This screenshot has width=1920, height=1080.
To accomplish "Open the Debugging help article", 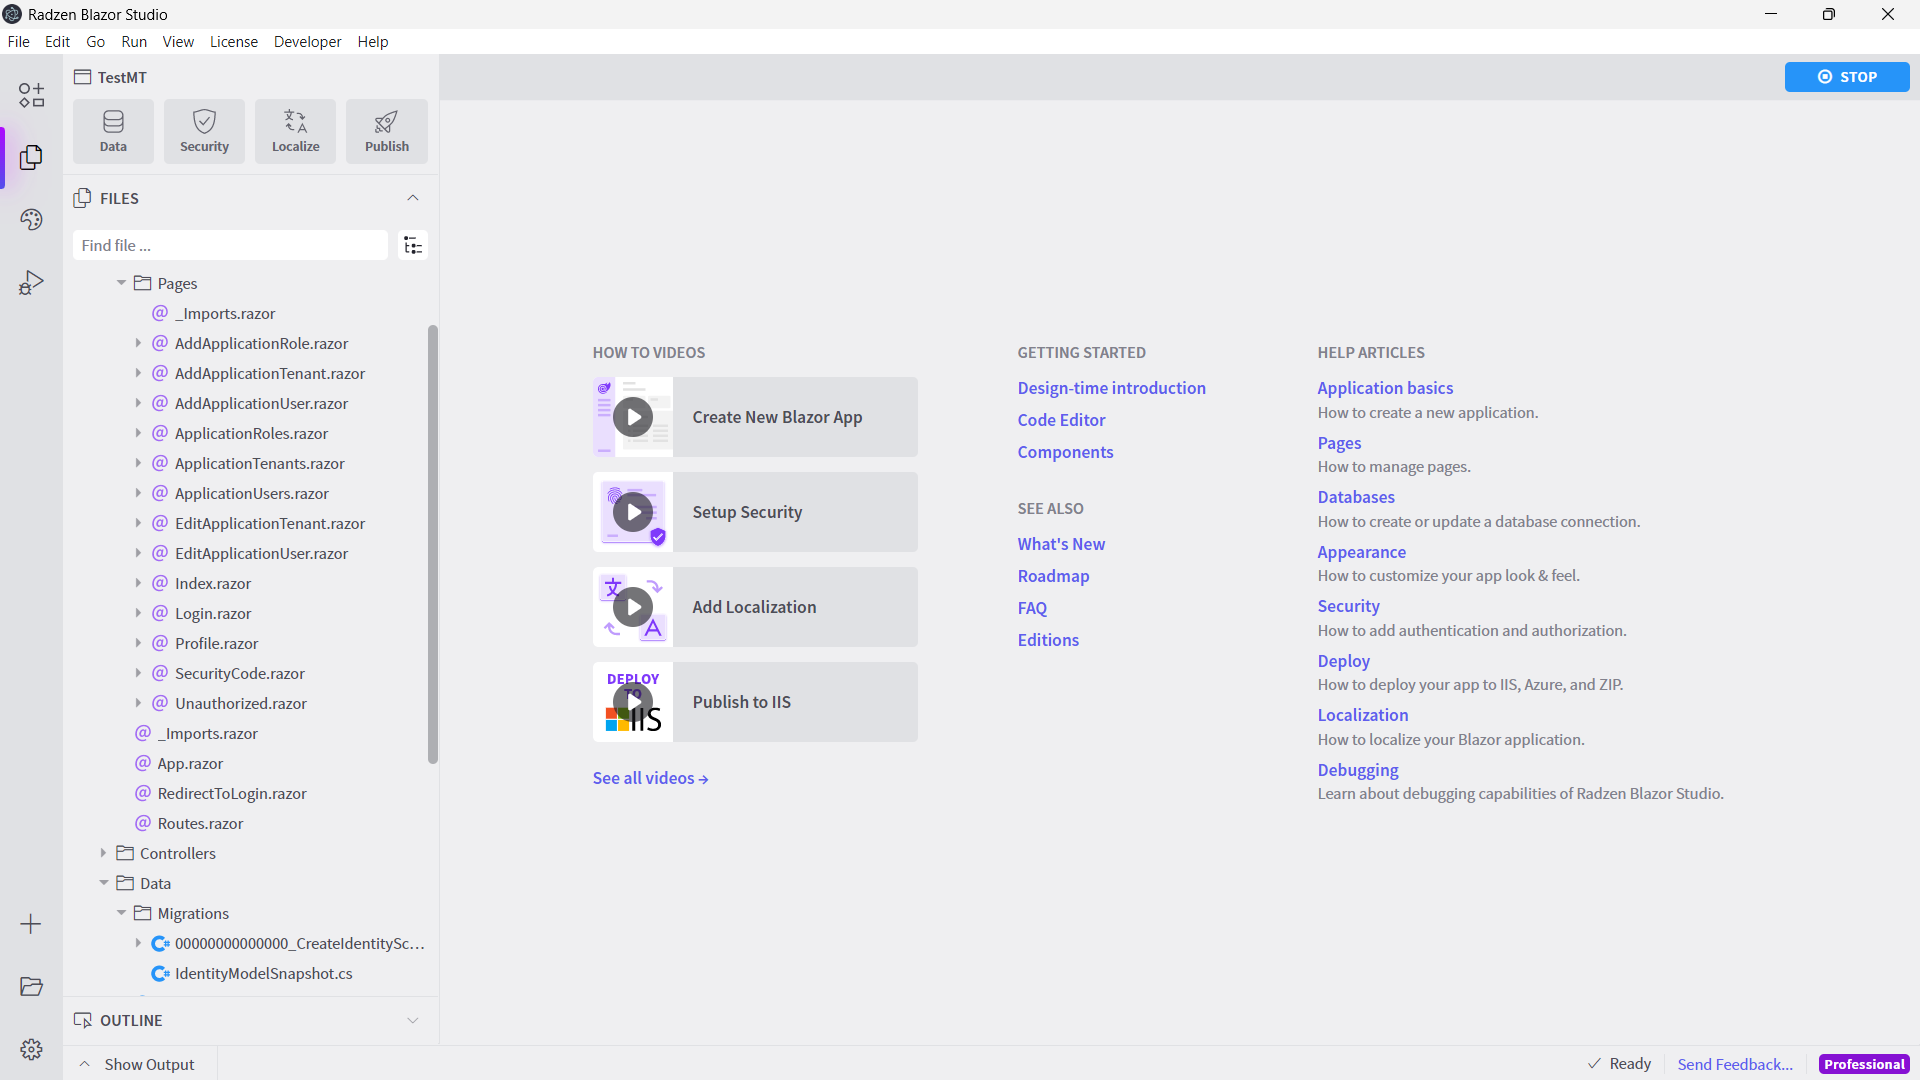I will pos(1357,770).
